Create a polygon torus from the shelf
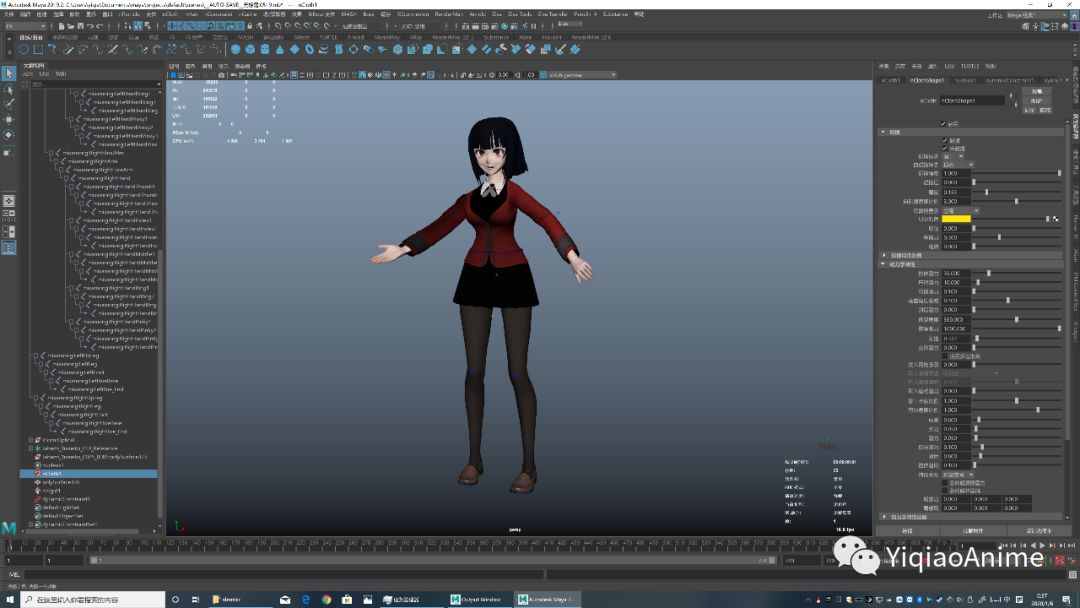1080x608 pixels. [x=309, y=50]
